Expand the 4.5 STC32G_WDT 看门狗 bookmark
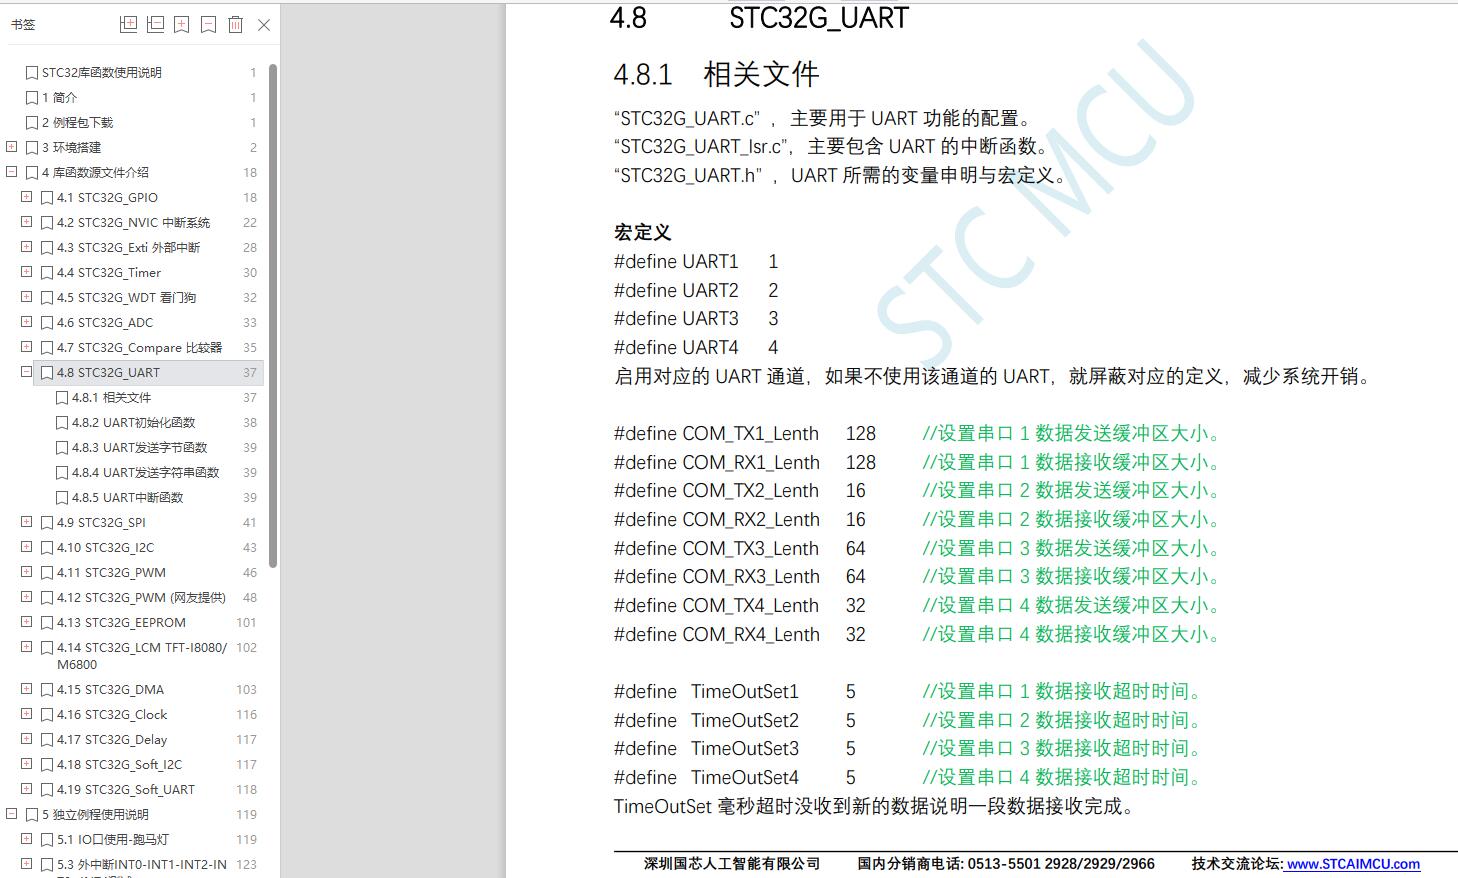 pyautogui.click(x=27, y=297)
